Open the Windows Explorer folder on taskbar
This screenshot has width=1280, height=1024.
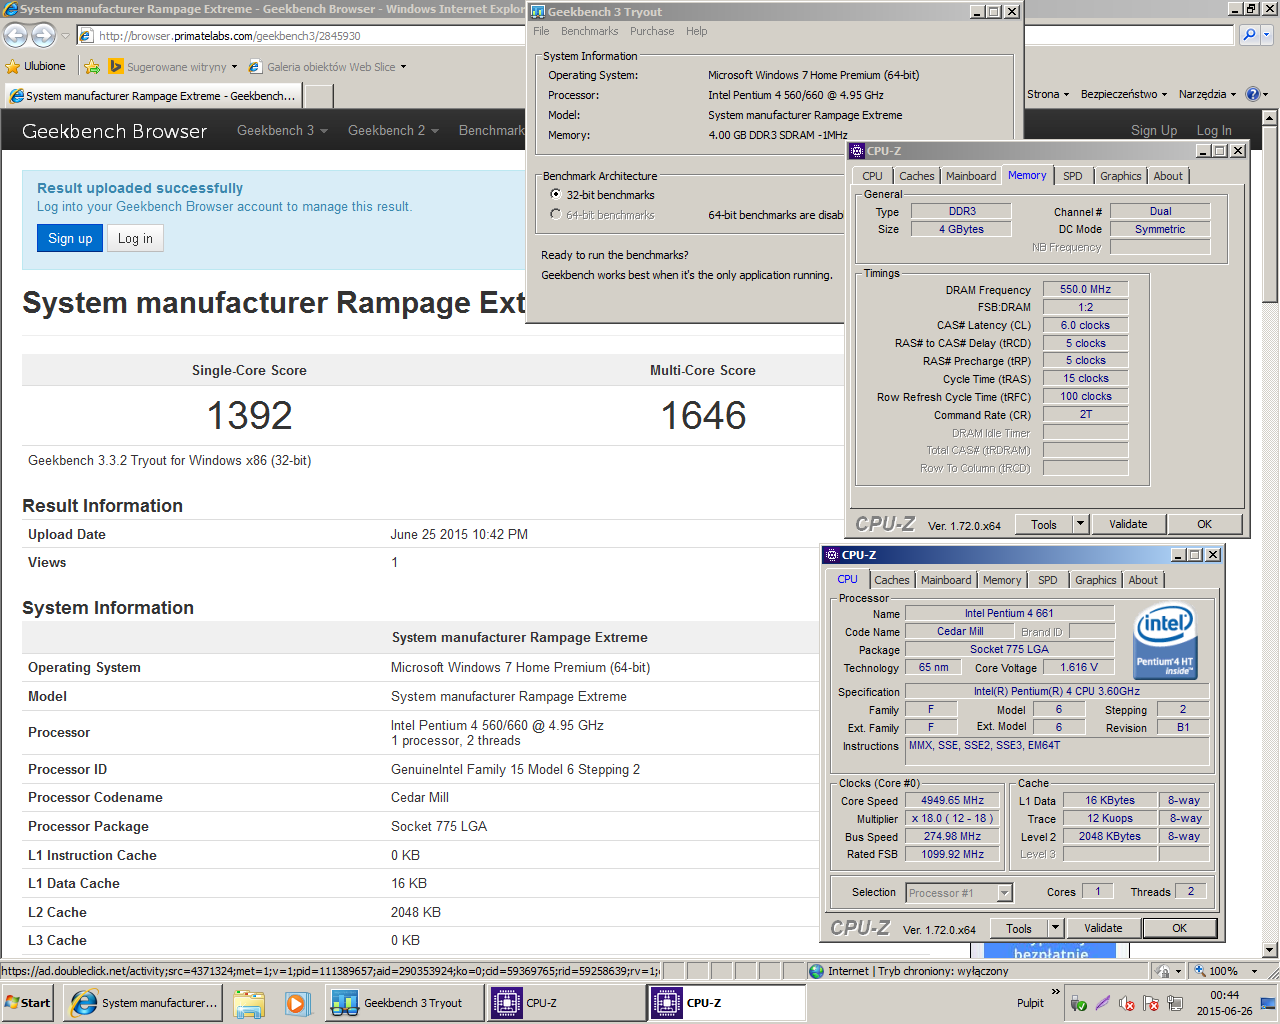click(249, 1003)
